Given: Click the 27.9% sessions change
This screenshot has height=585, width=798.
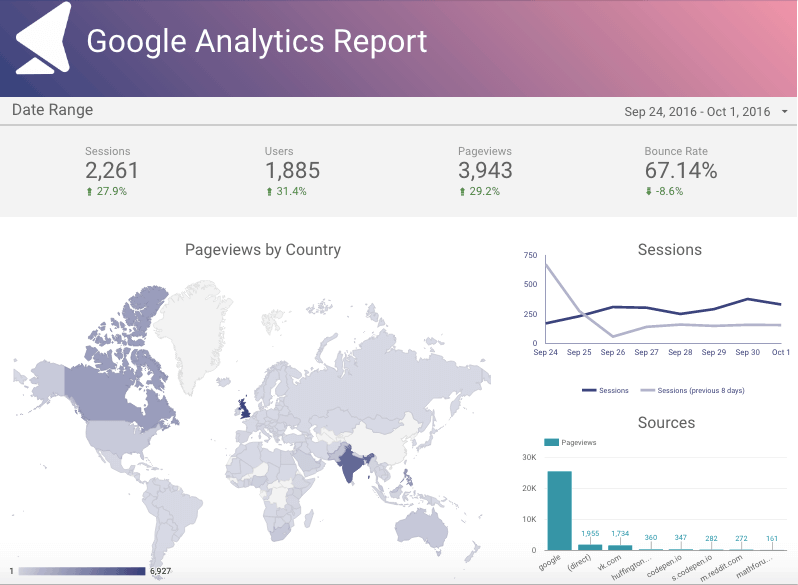Looking at the screenshot, I should click(111, 191).
